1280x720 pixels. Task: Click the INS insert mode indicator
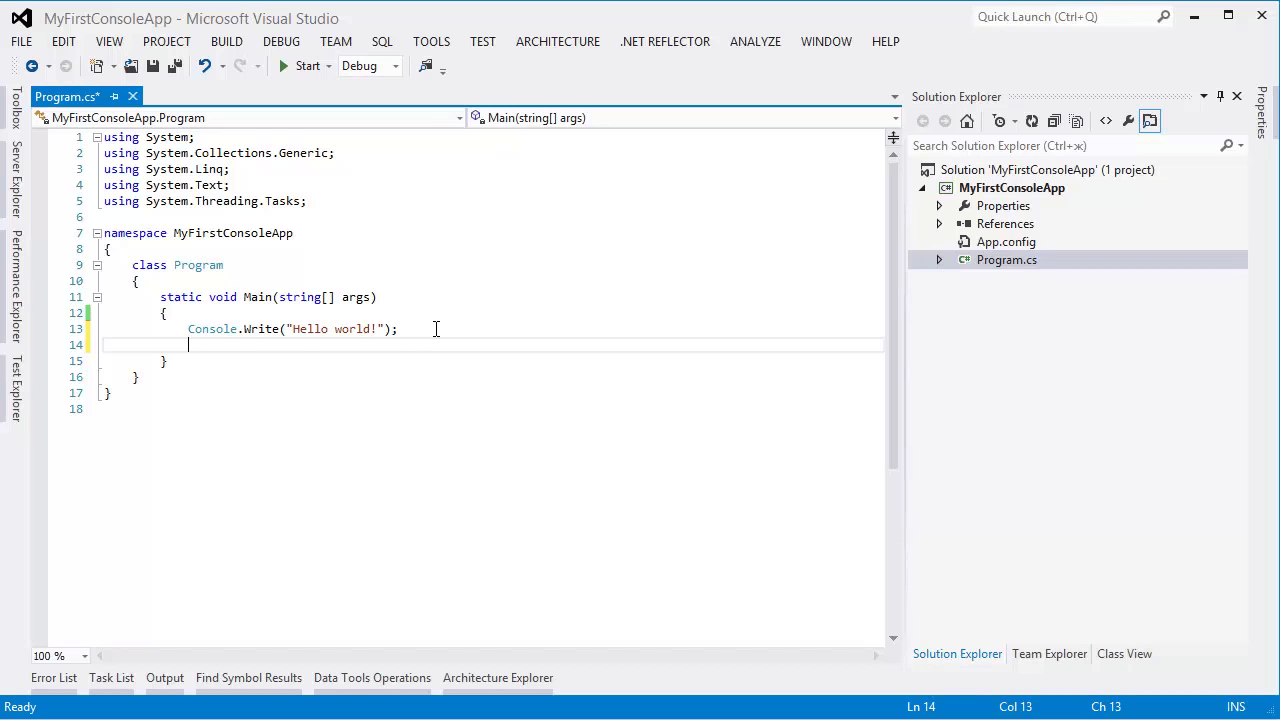[1236, 707]
